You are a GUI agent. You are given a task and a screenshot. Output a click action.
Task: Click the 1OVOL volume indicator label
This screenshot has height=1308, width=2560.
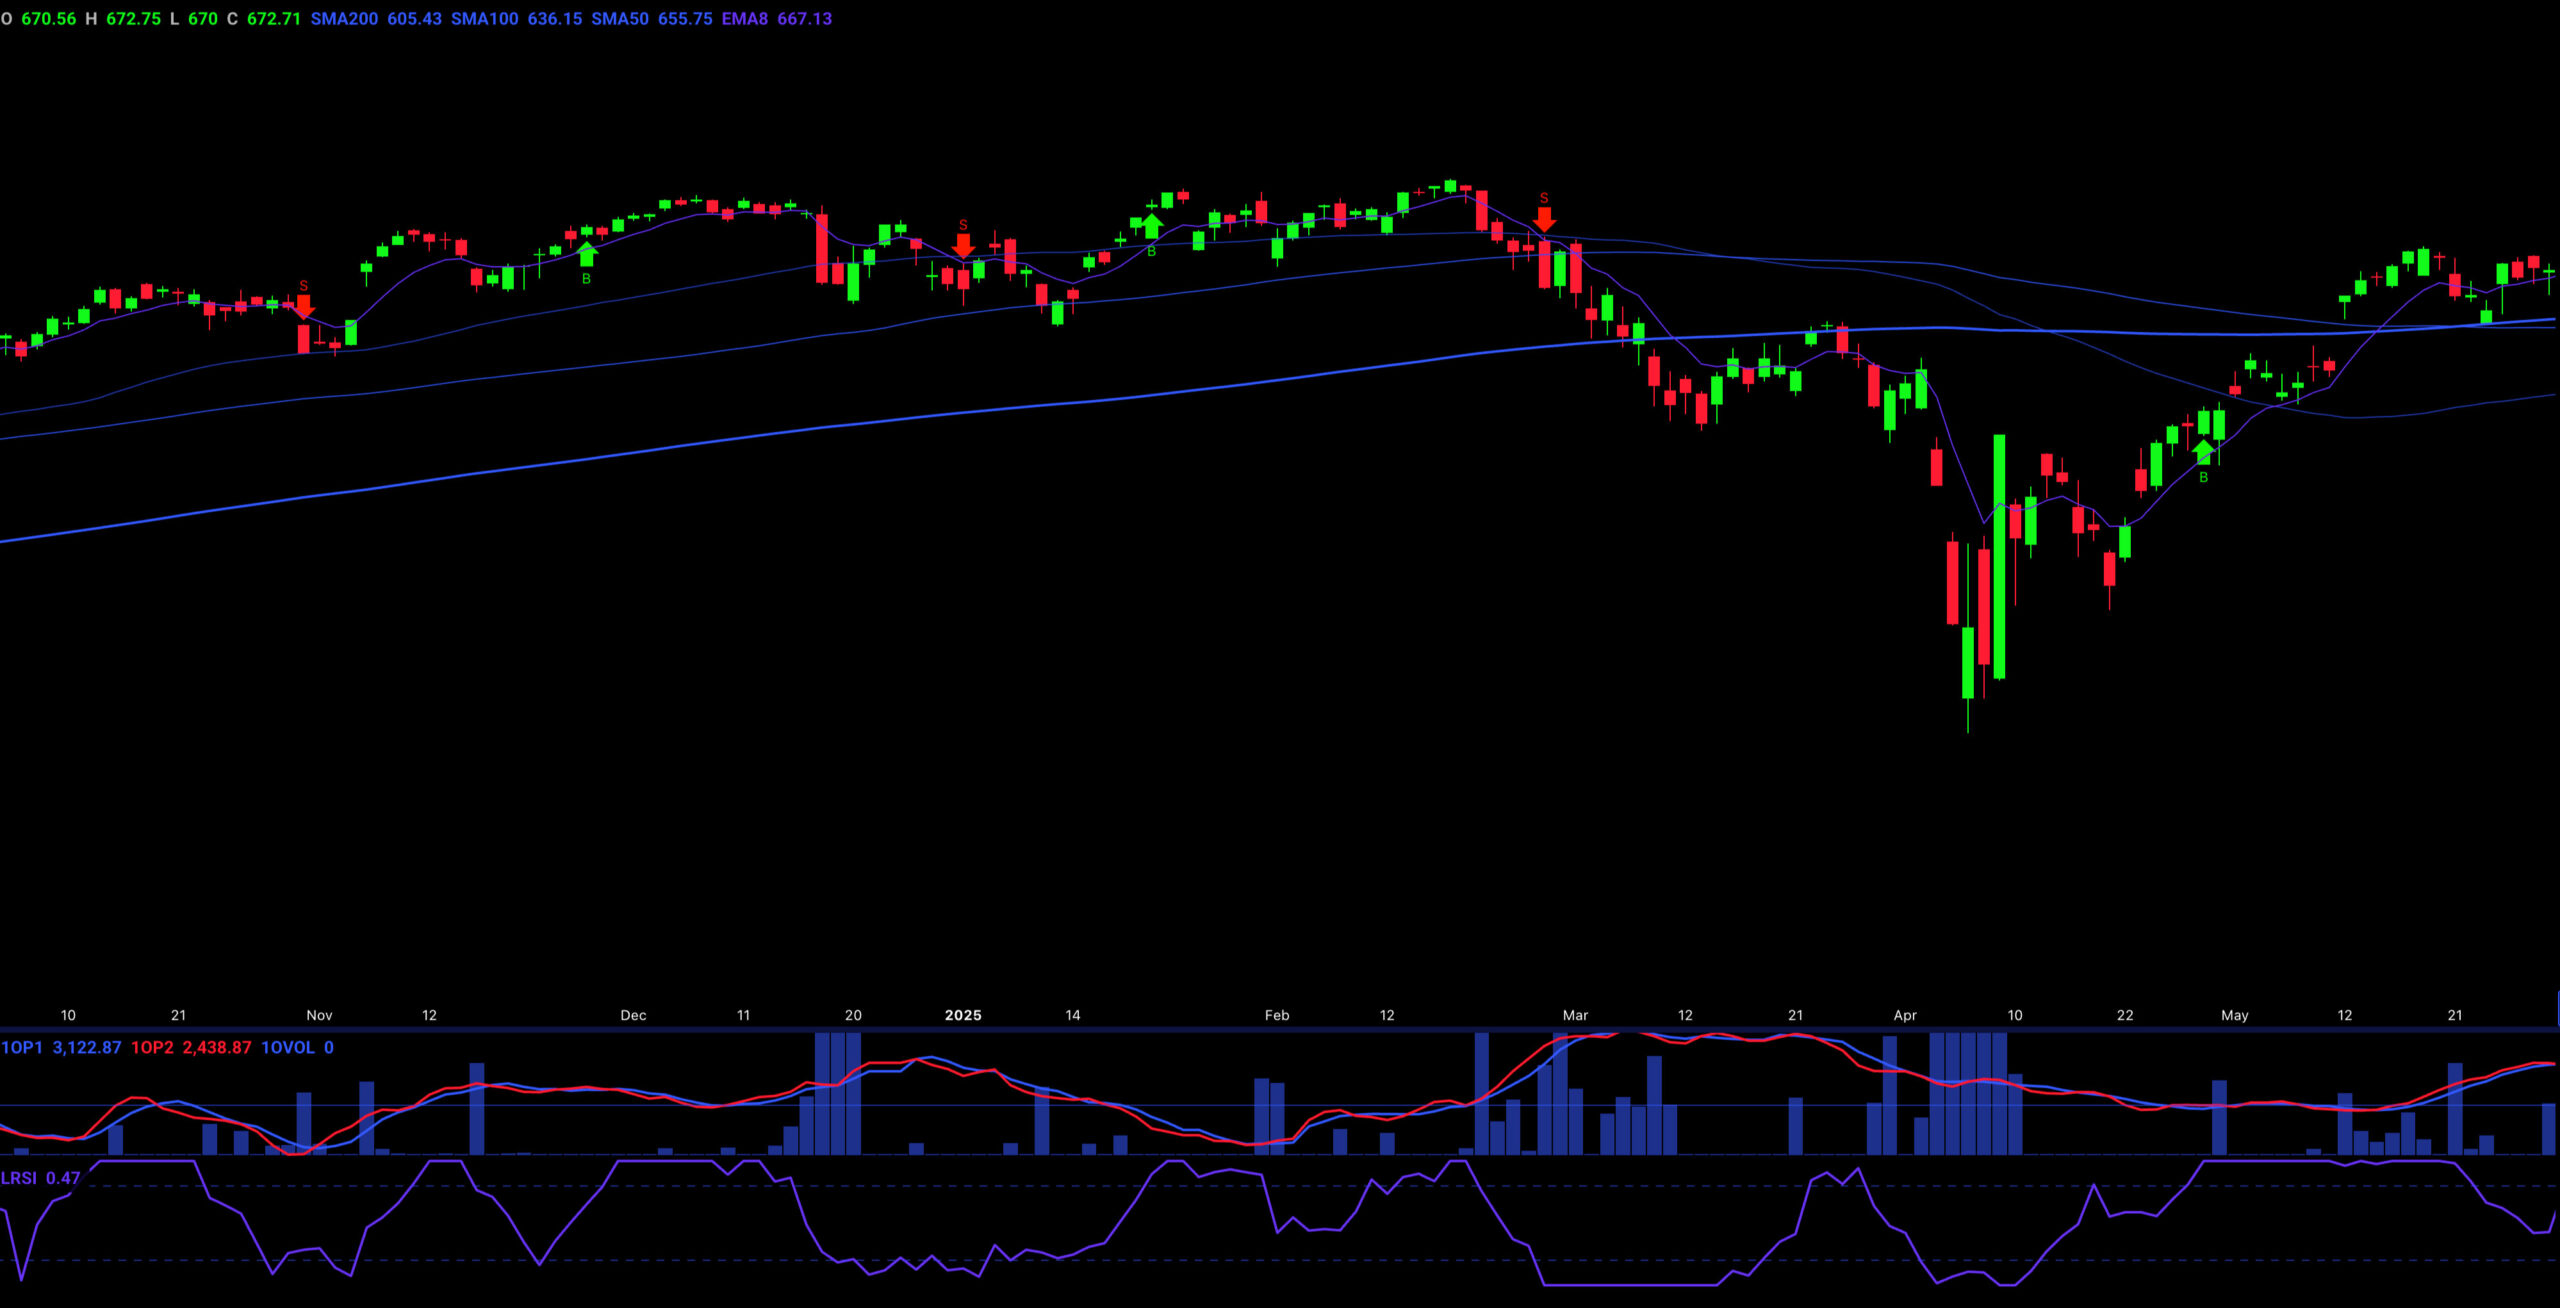(288, 1047)
